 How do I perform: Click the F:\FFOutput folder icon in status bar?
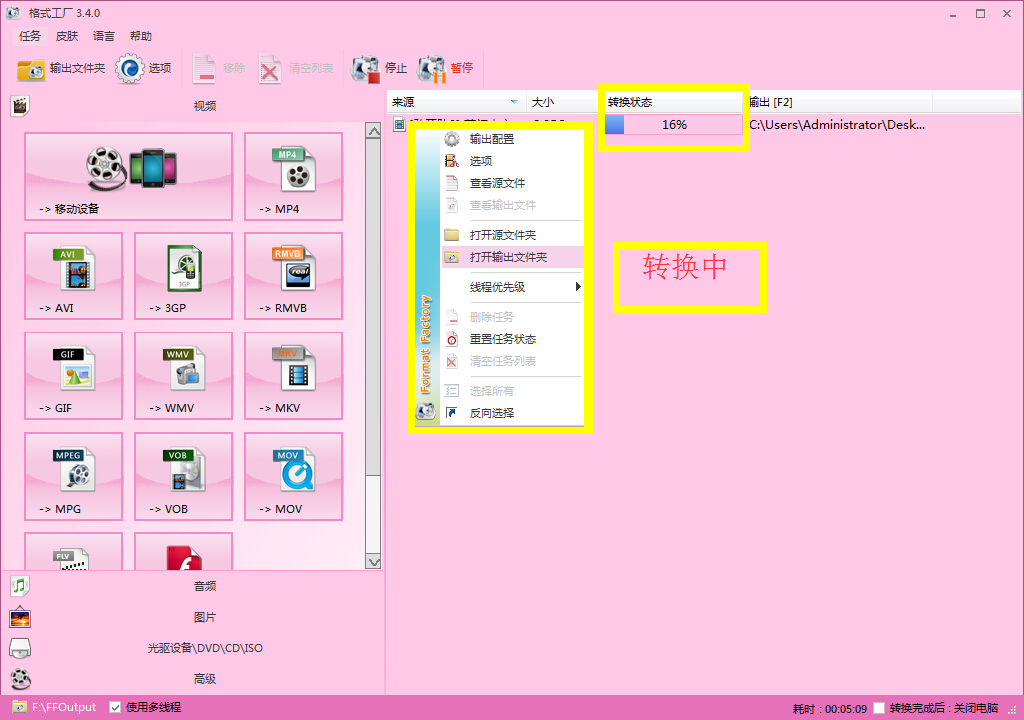pos(20,707)
